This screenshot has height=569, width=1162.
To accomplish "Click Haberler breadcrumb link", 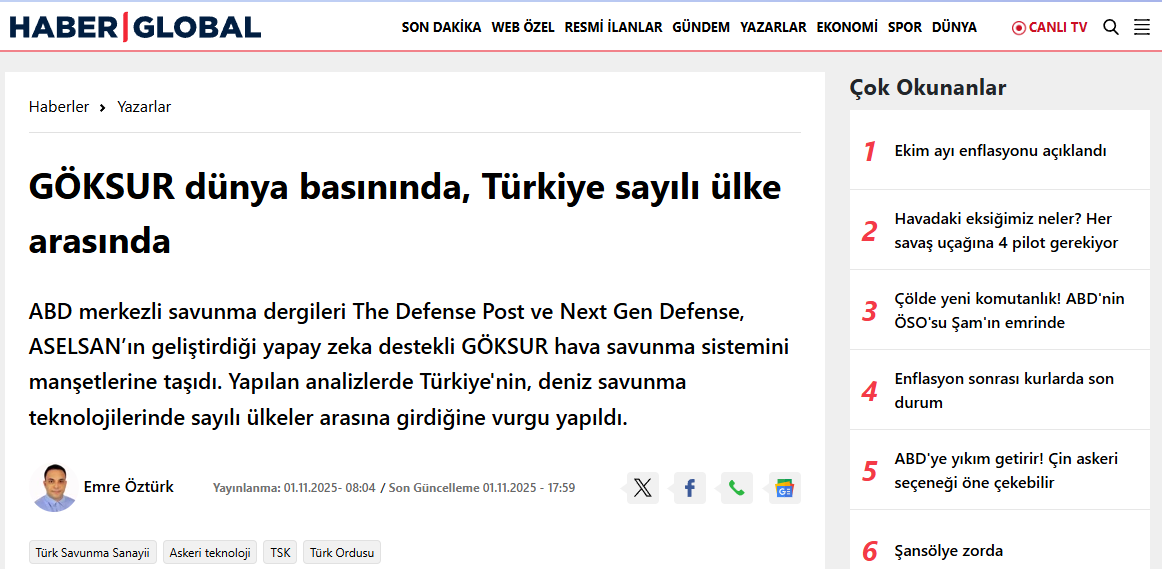I will pyautogui.click(x=59, y=107).
